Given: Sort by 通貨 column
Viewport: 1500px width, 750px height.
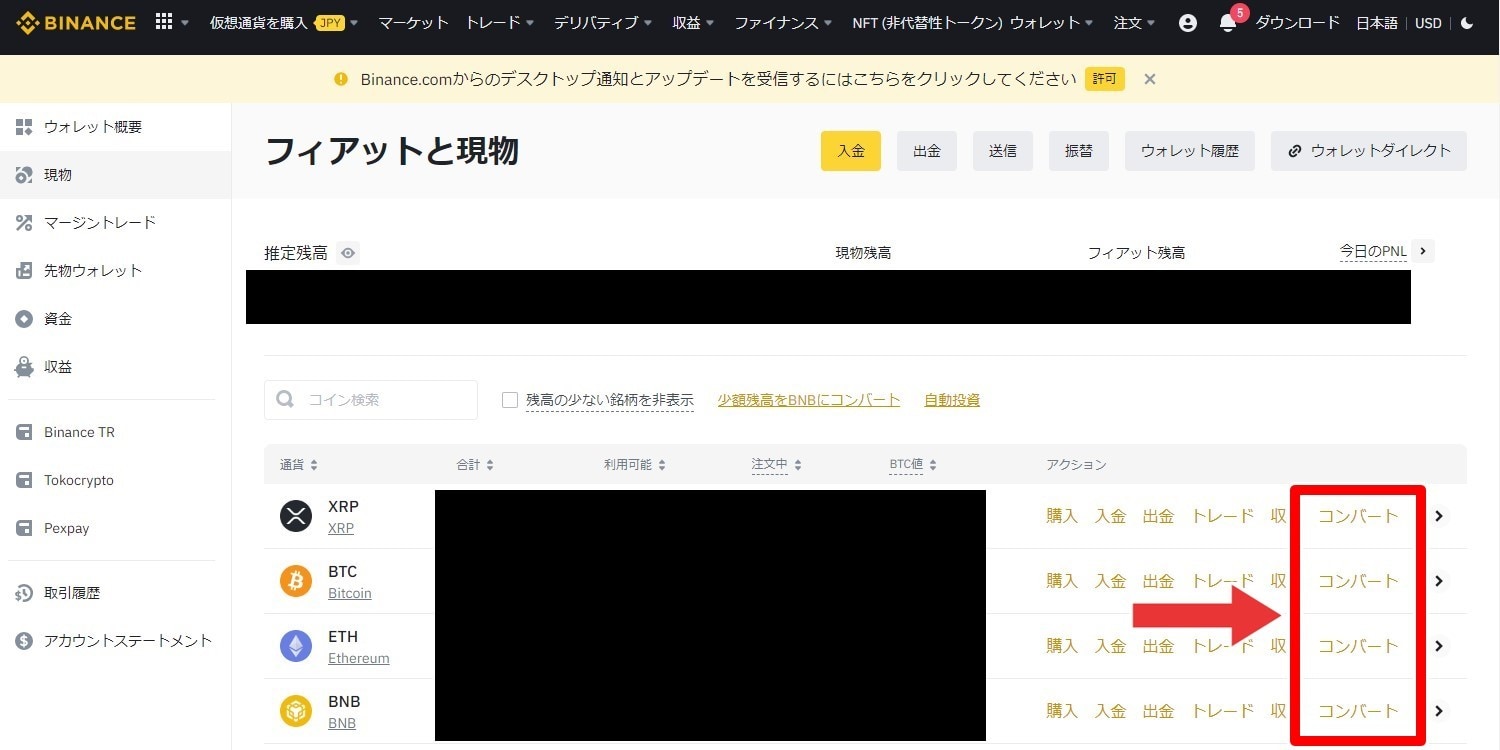Looking at the screenshot, I should click(x=299, y=465).
